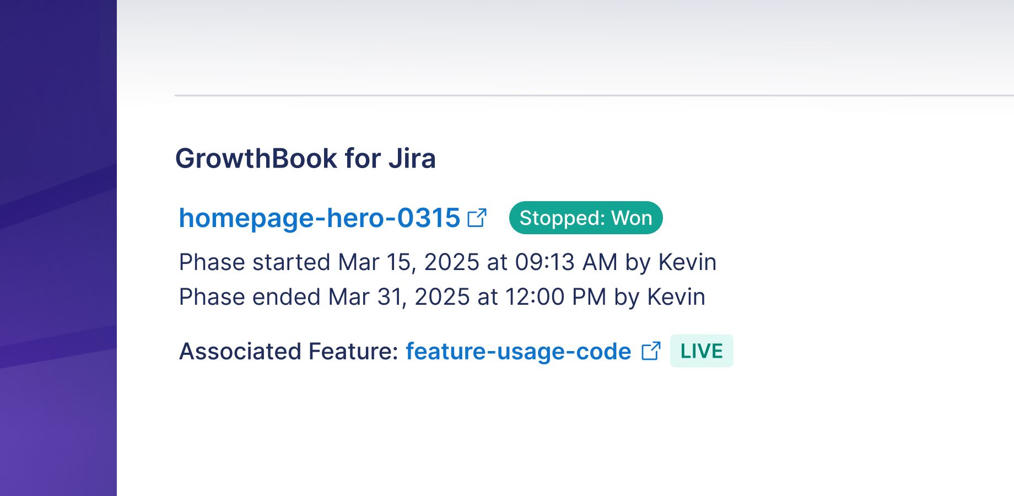Image resolution: width=1014 pixels, height=496 pixels.
Task: Click external-link icon beside homepage-hero-0315
Action: [x=478, y=217]
